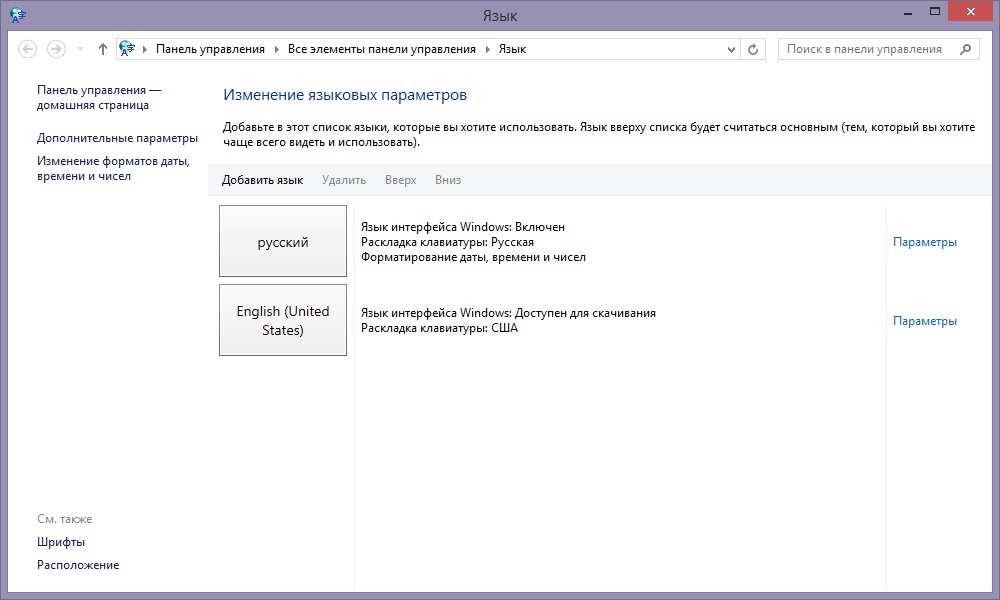Click text Раскладка клавиатуры: США
Image resolution: width=1000 pixels, height=600 pixels.
pos(439,328)
